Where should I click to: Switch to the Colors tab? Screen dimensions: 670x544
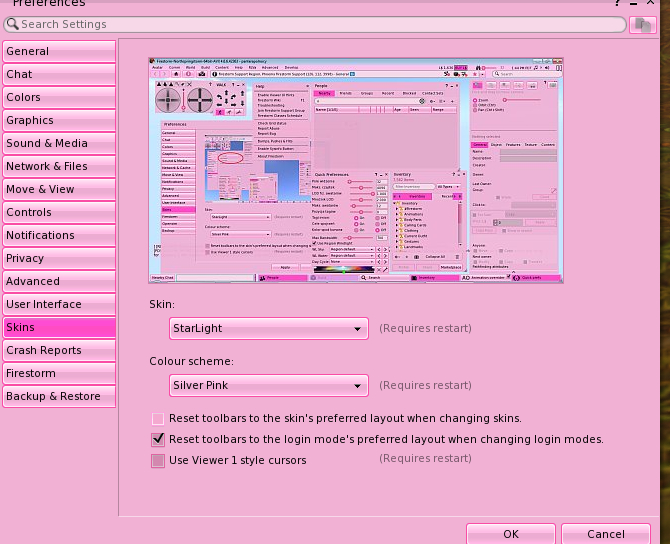point(58,97)
